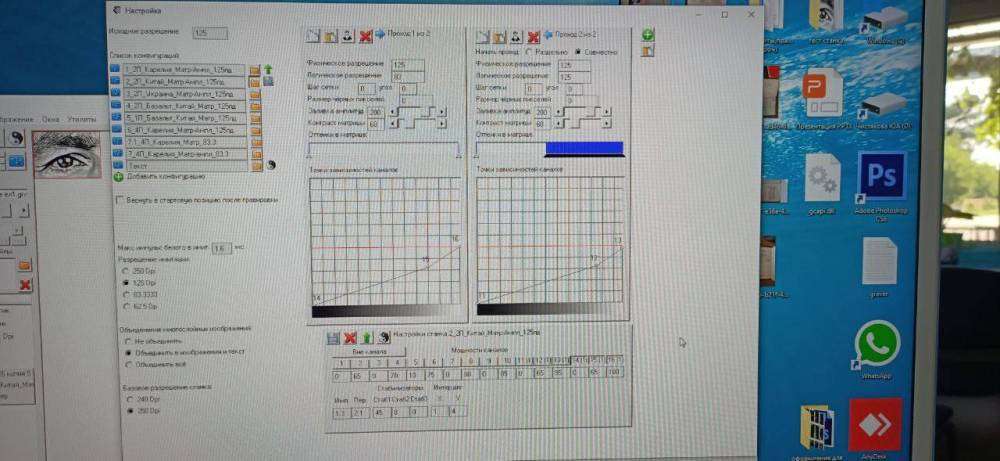This screenshot has width=1000, height=461.
Task: Click the green plus icon to add a pass
Action: [x=648, y=35]
